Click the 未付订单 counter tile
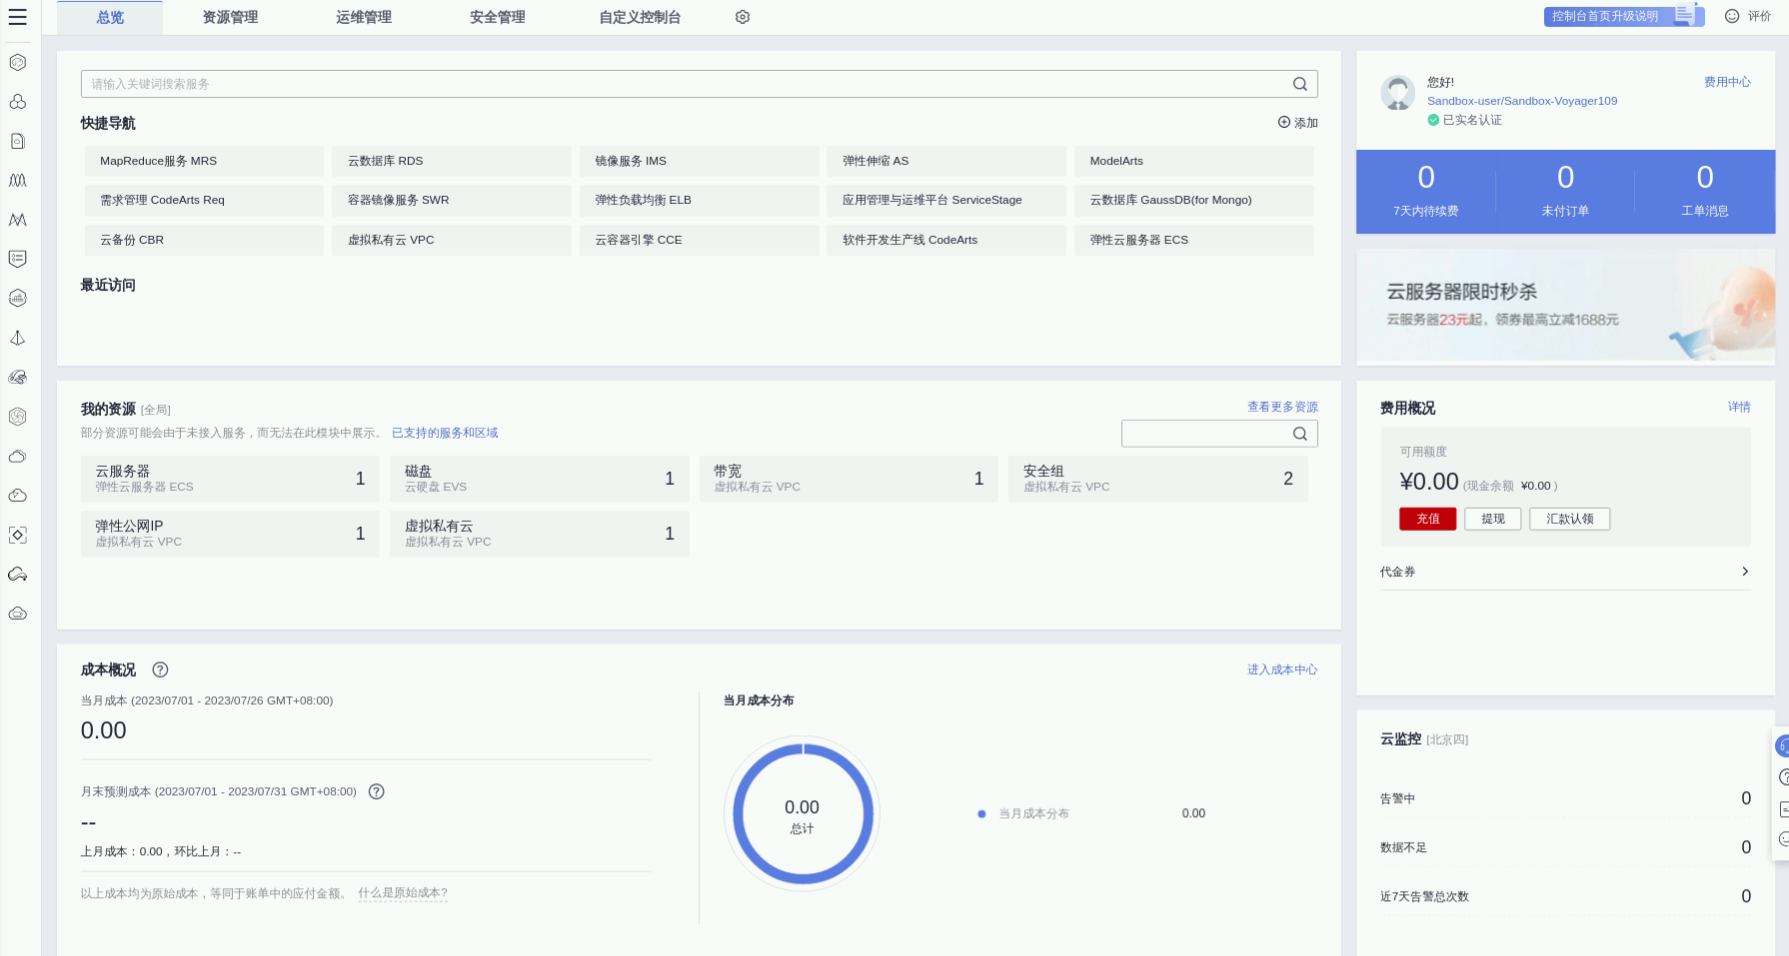 click(1565, 191)
